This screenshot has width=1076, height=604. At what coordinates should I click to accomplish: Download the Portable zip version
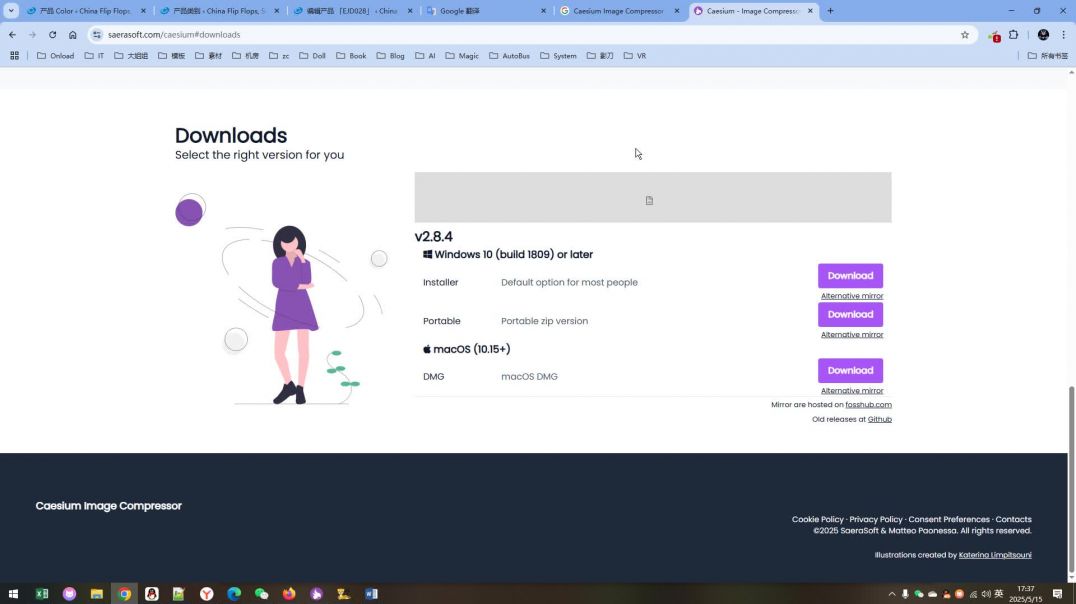(850, 314)
